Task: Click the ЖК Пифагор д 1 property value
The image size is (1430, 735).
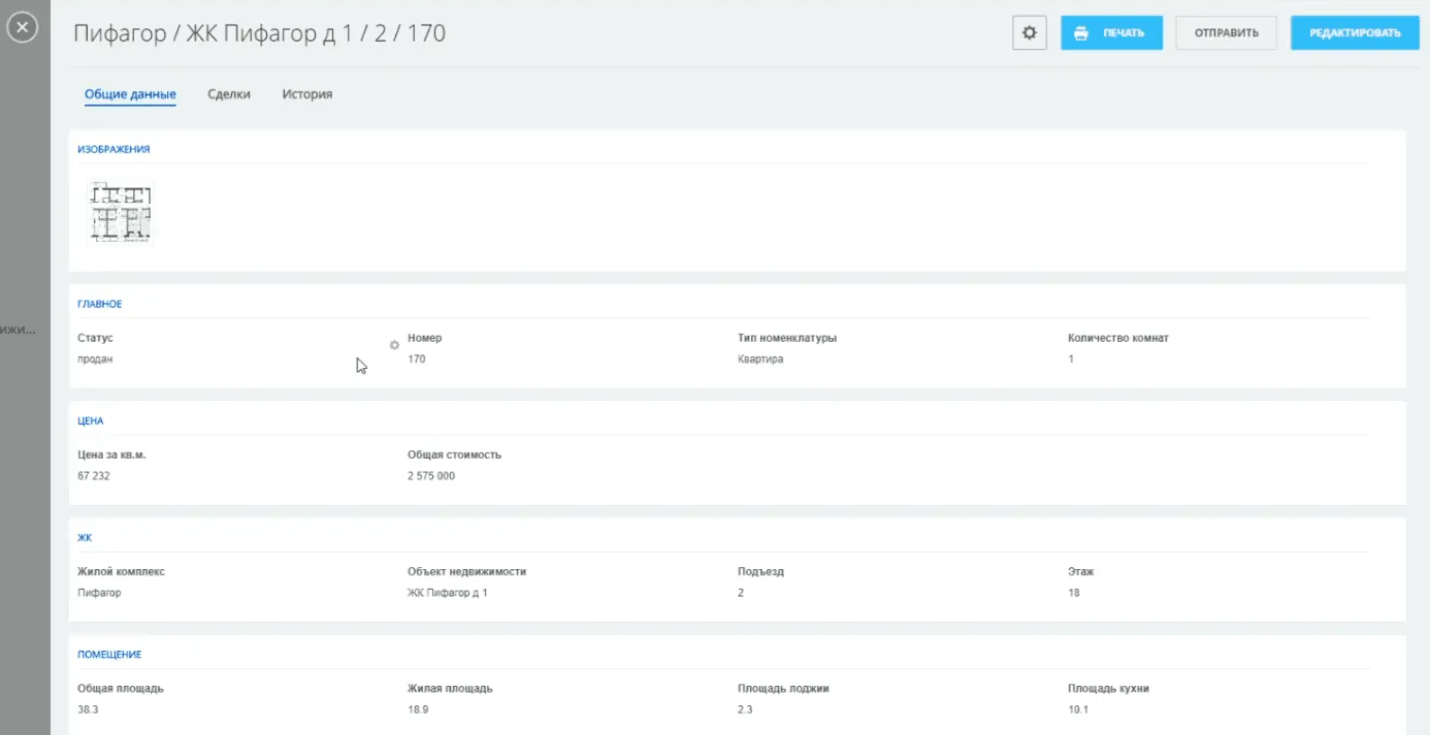Action: (447, 593)
